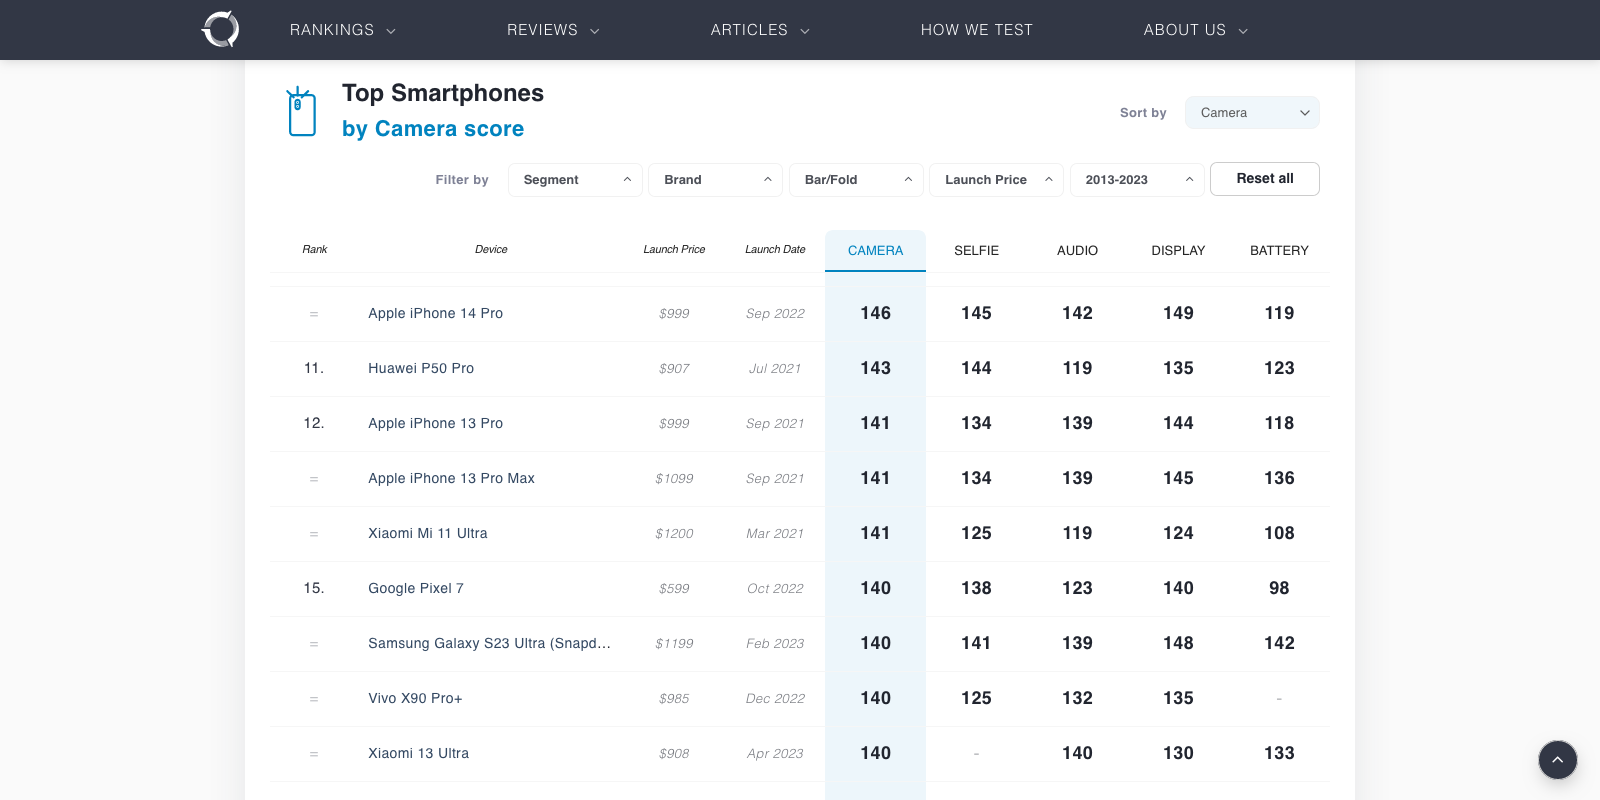Expand the Segment filter
Viewport: 1600px width, 800px height.
pos(575,180)
